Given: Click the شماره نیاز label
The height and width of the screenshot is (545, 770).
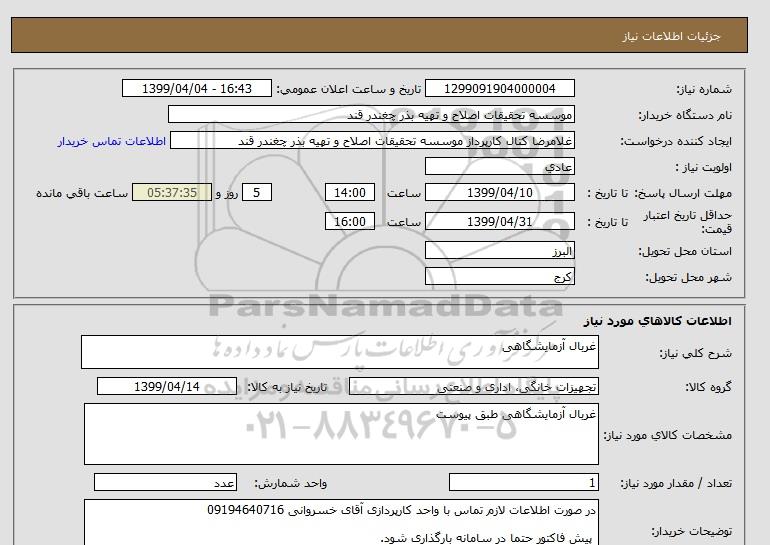Looking at the screenshot, I should coord(704,89).
